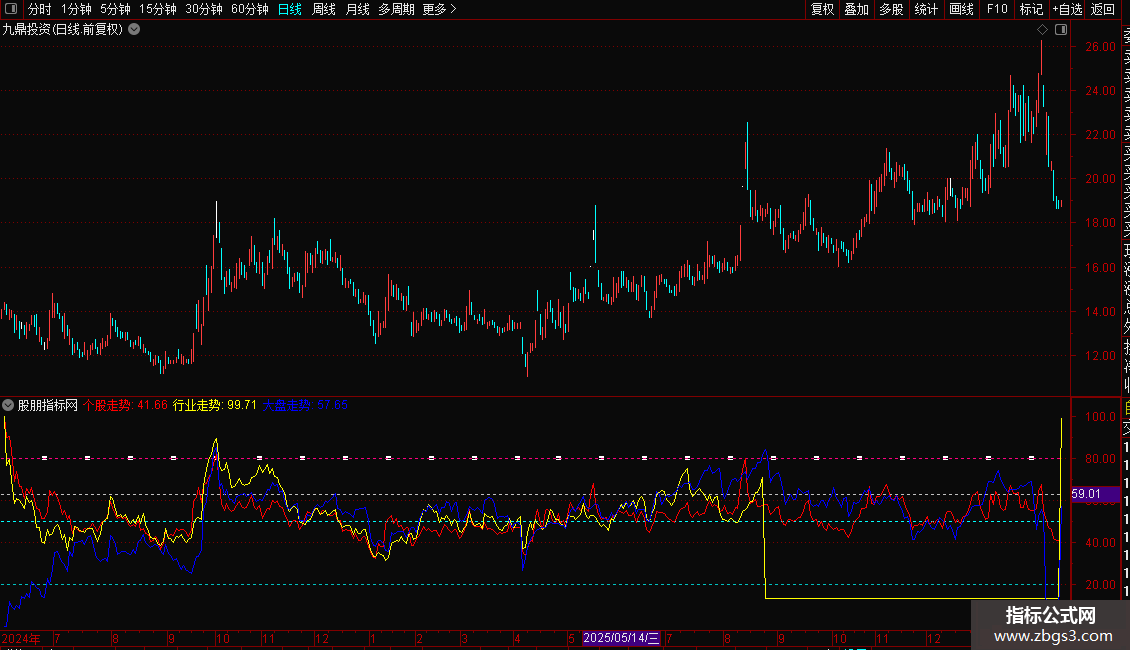The width and height of the screenshot is (1130, 650).
Task: Click the 返回 back button
Action: click(x=1103, y=9)
